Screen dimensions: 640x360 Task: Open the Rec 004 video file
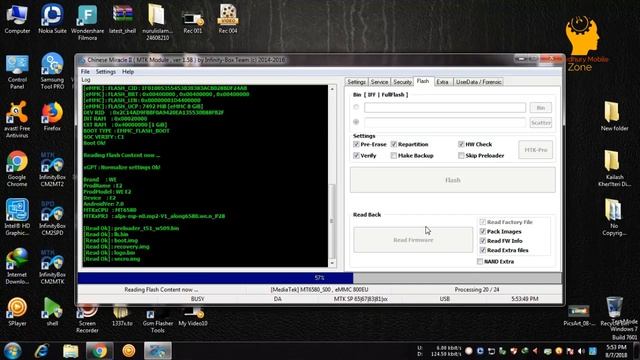228,19
